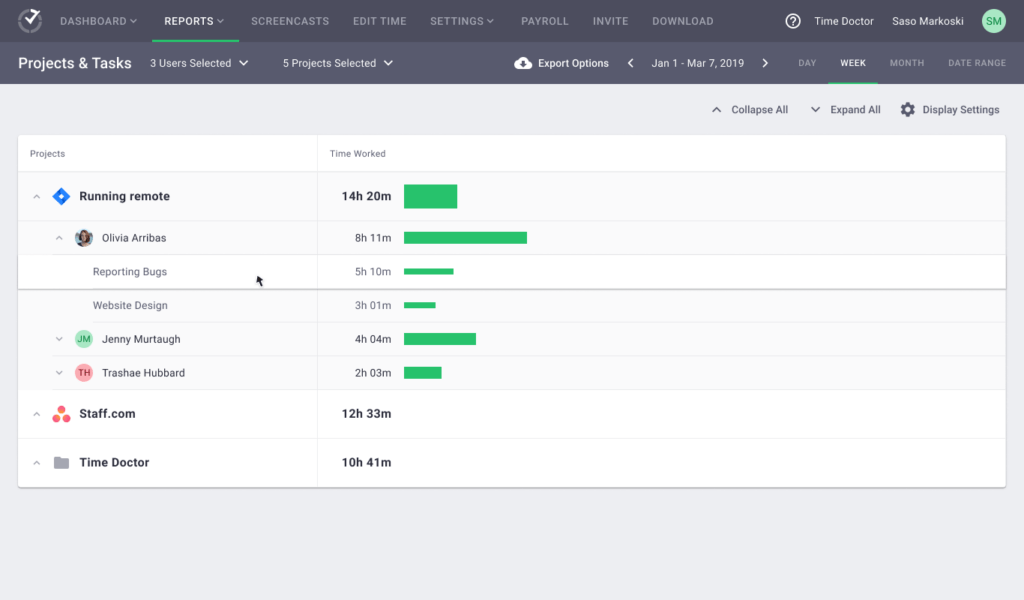Click the Display Settings gear icon
The width and height of the screenshot is (1024, 600).
pyautogui.click(x=907, y=110)
